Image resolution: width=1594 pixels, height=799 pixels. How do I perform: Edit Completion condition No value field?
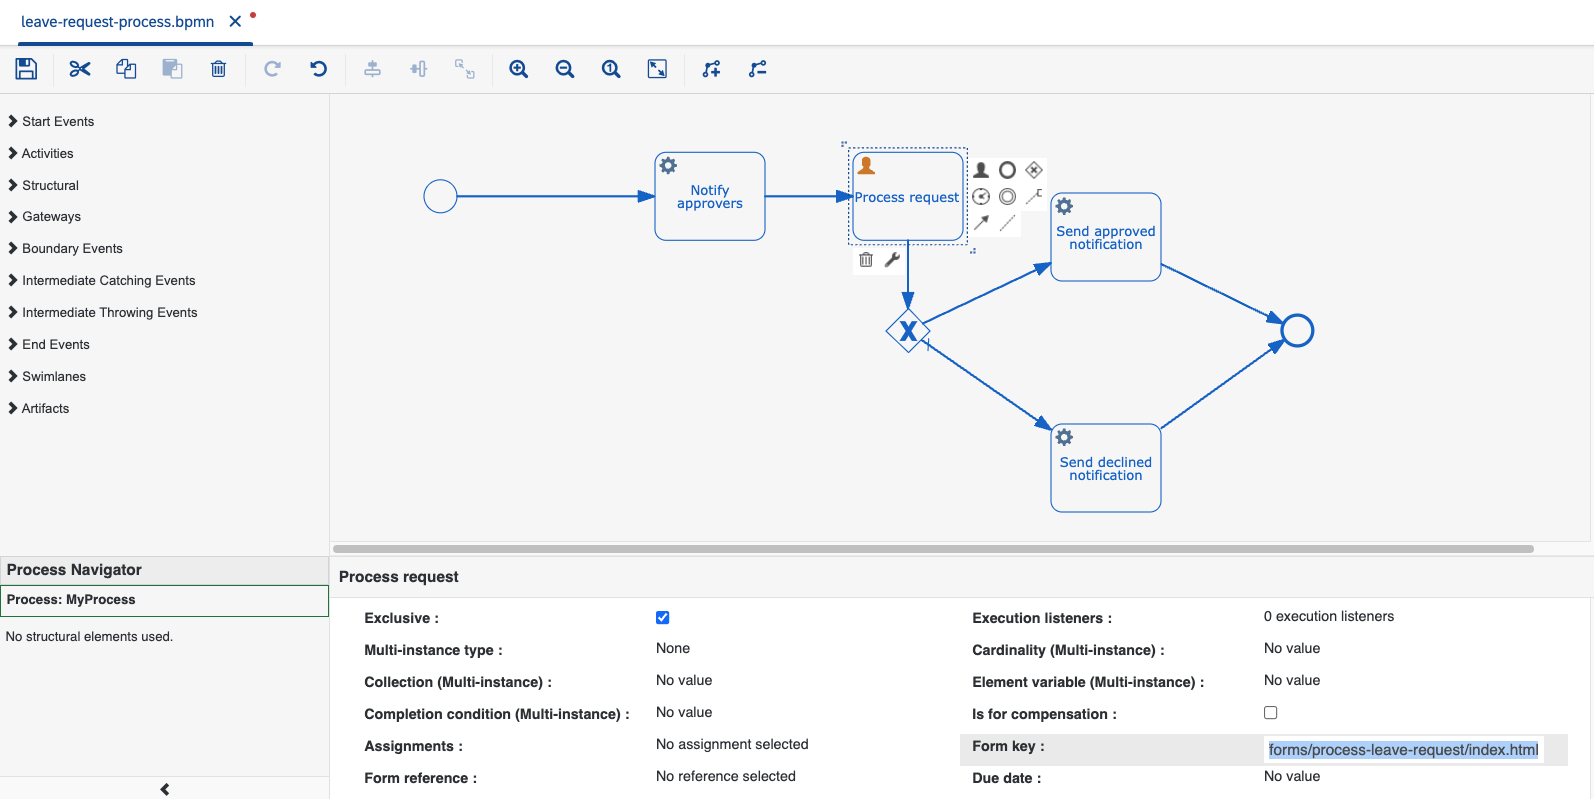coord(684,712)
